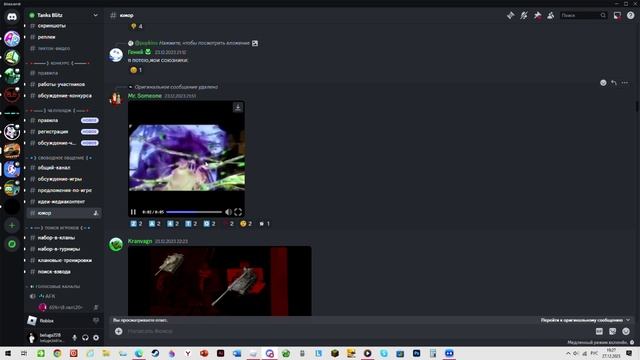The width and height of the screenshot is (640, 360).
Task: Create invite for юмор channel
Action: point(96,213)
